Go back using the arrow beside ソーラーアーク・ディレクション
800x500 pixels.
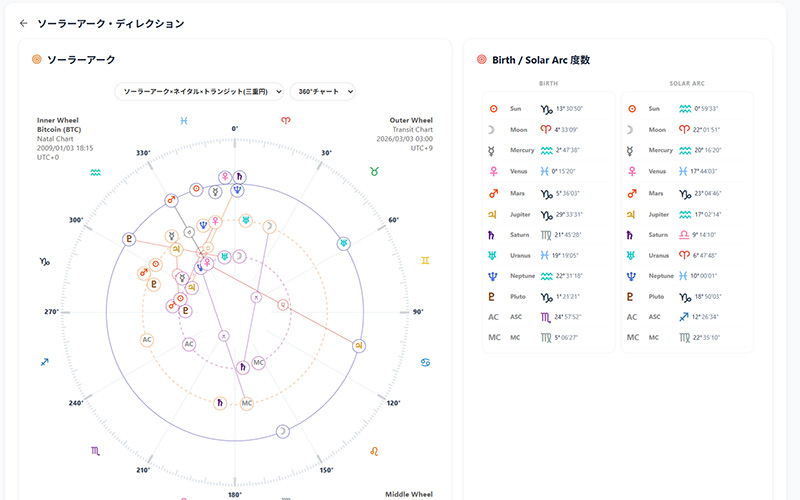tap(24, 23)
